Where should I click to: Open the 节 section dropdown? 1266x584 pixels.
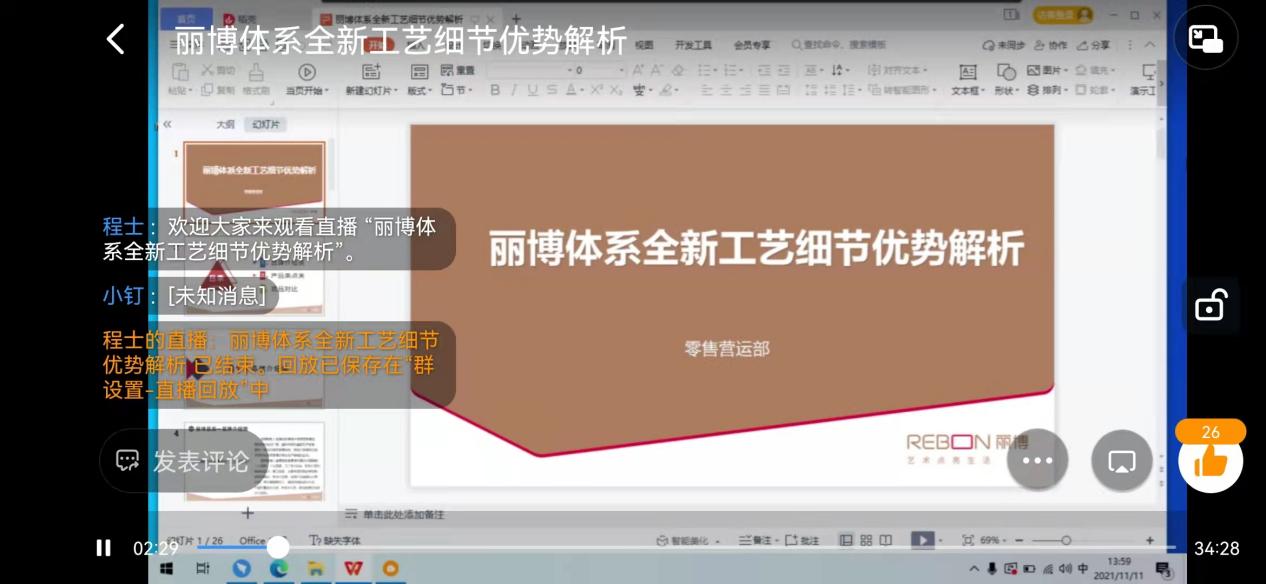[x=457, y=91]
